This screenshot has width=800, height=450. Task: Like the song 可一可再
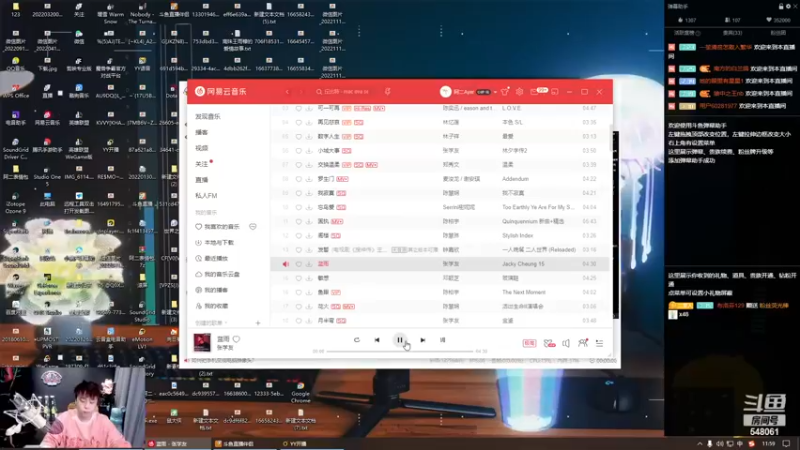(298, 108)
